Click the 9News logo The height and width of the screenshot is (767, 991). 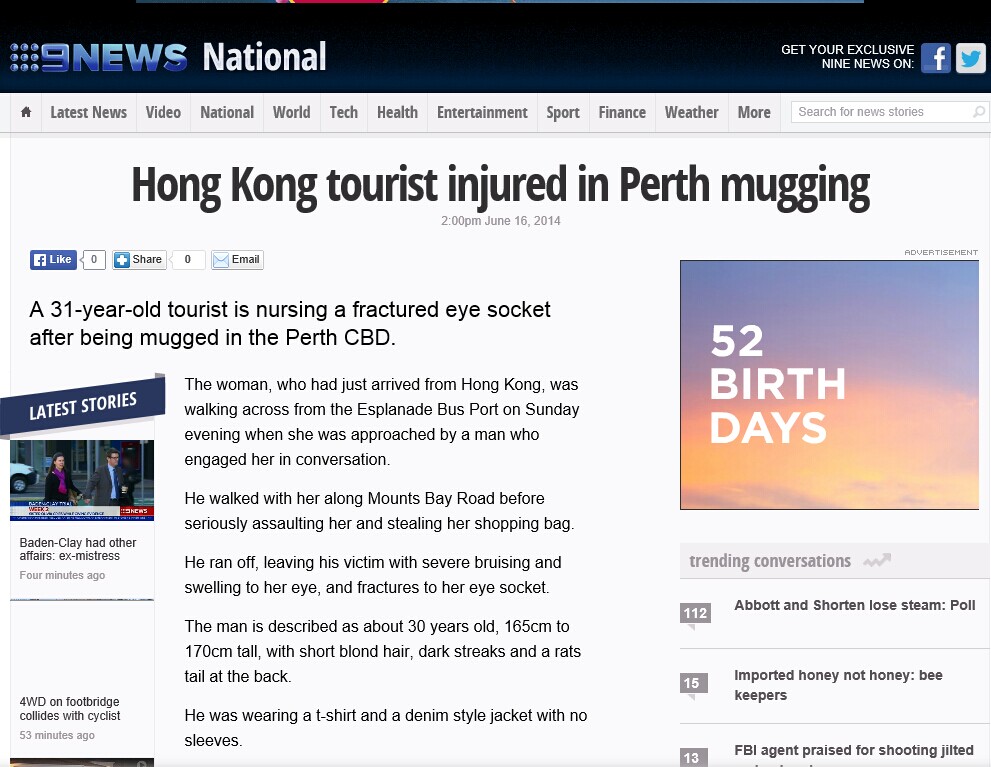(99, 57)
